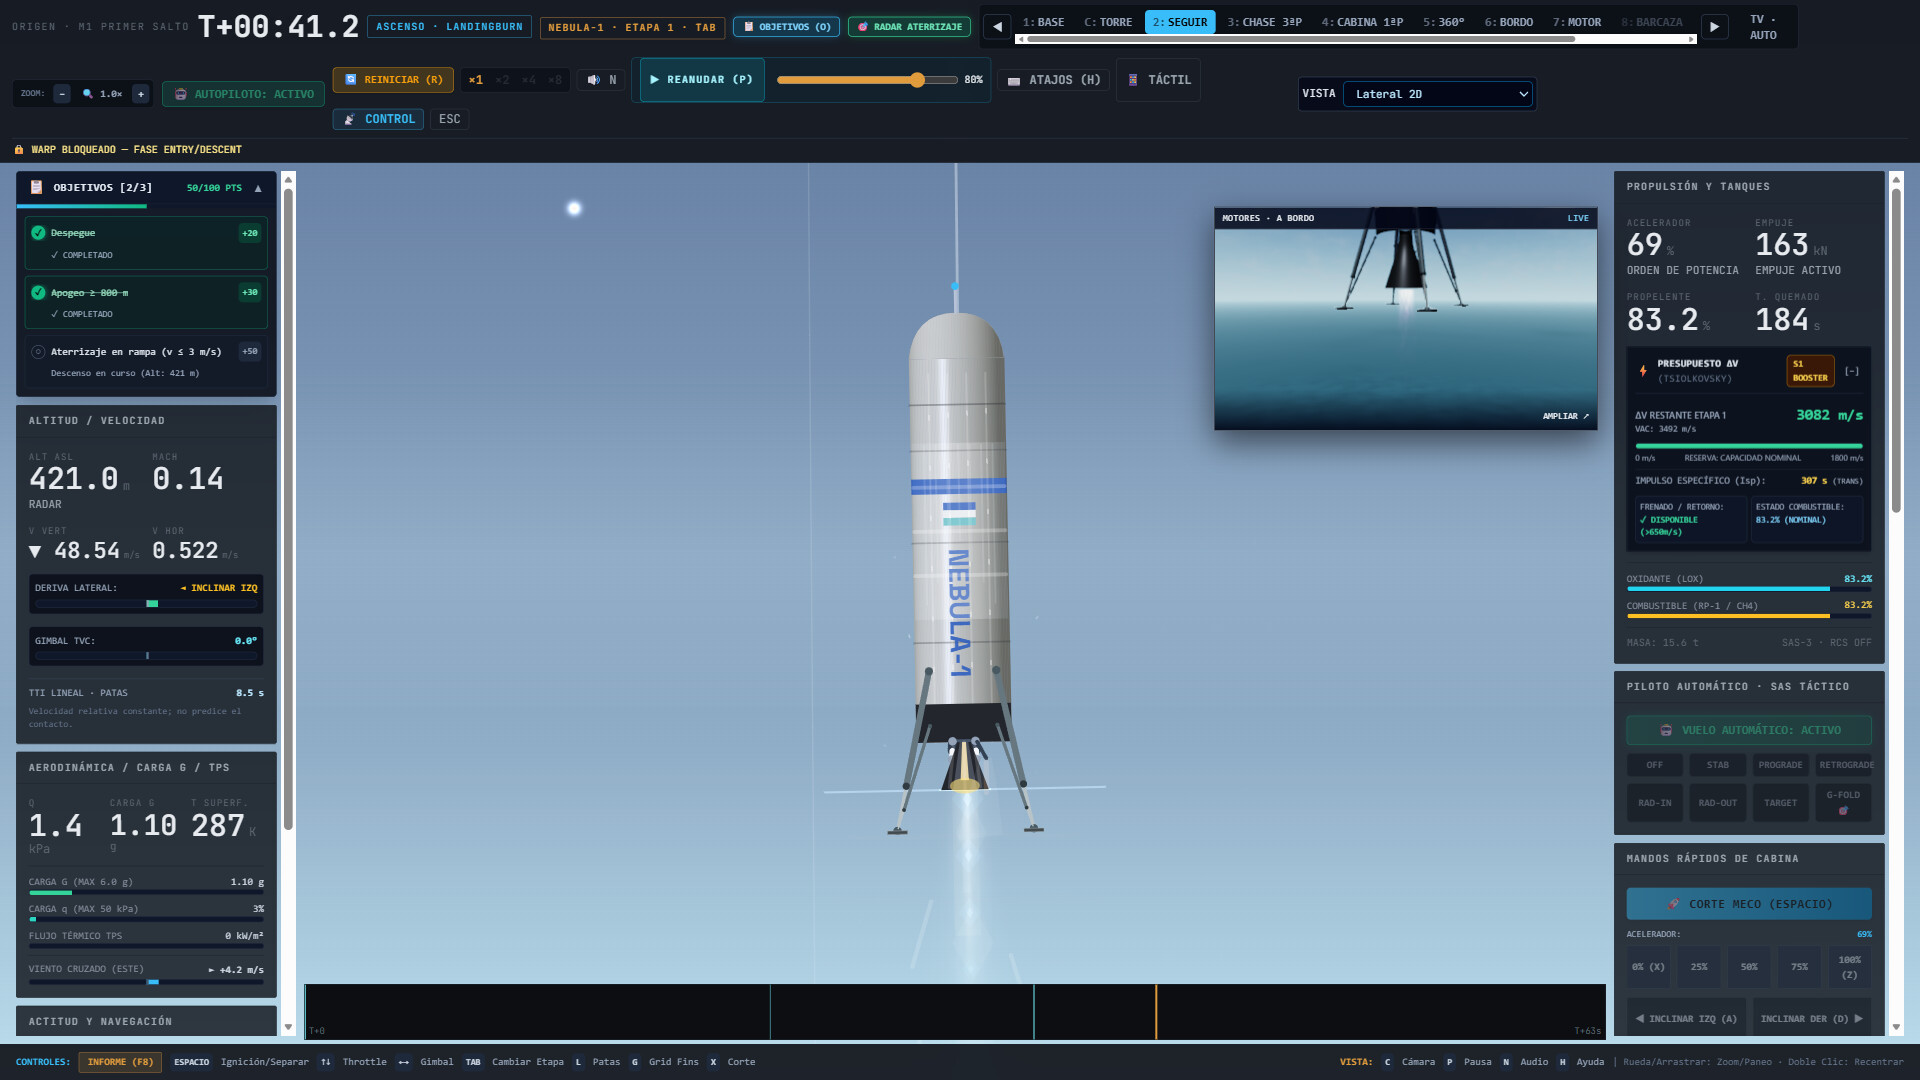Click Corte MECO (Espacio) button
This screenshot has width=1920, height=1080.
(x=1748, y=904)
